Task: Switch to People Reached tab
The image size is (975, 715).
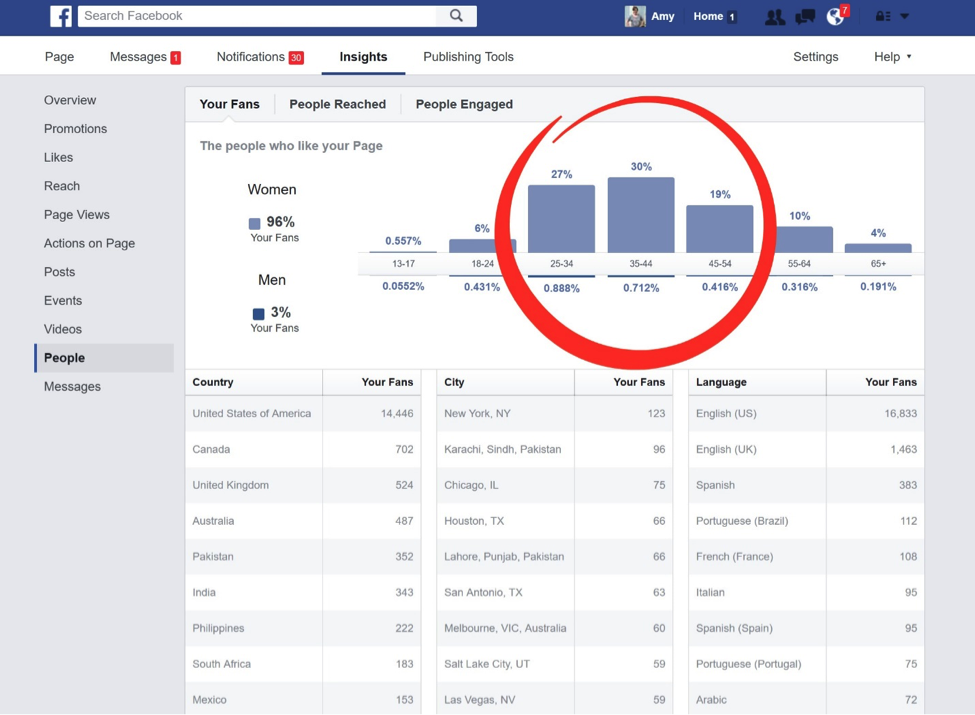Action: [338, 104]
